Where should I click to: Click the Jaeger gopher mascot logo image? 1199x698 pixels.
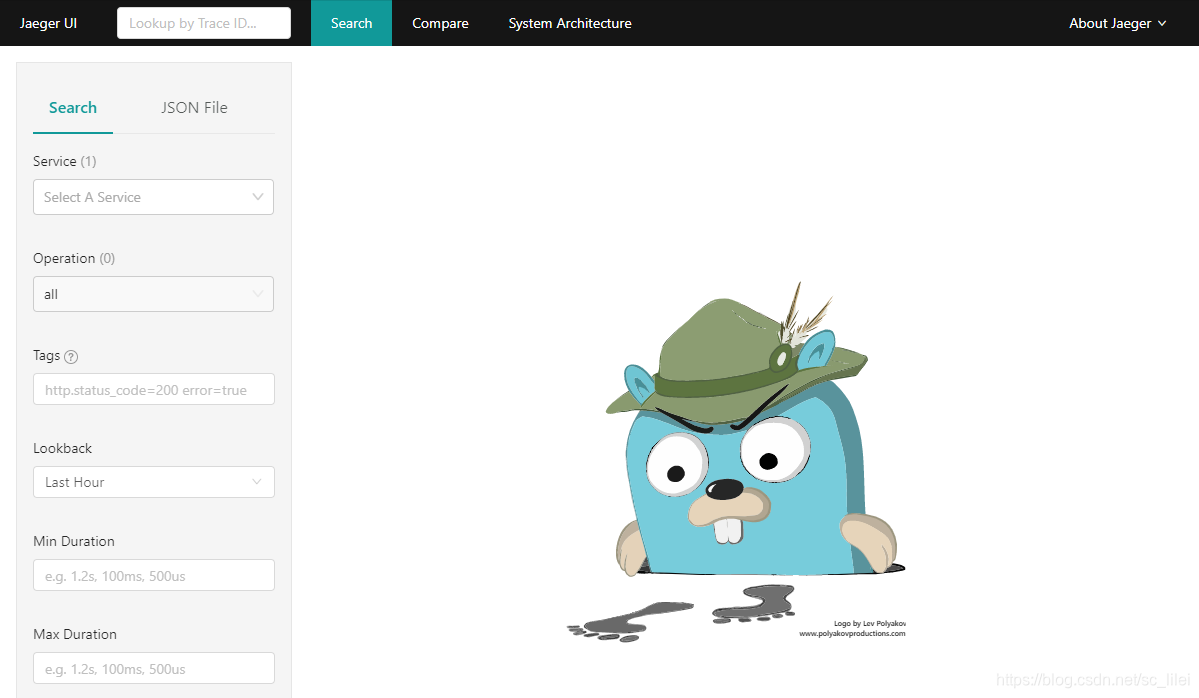(x=736, y=461)
